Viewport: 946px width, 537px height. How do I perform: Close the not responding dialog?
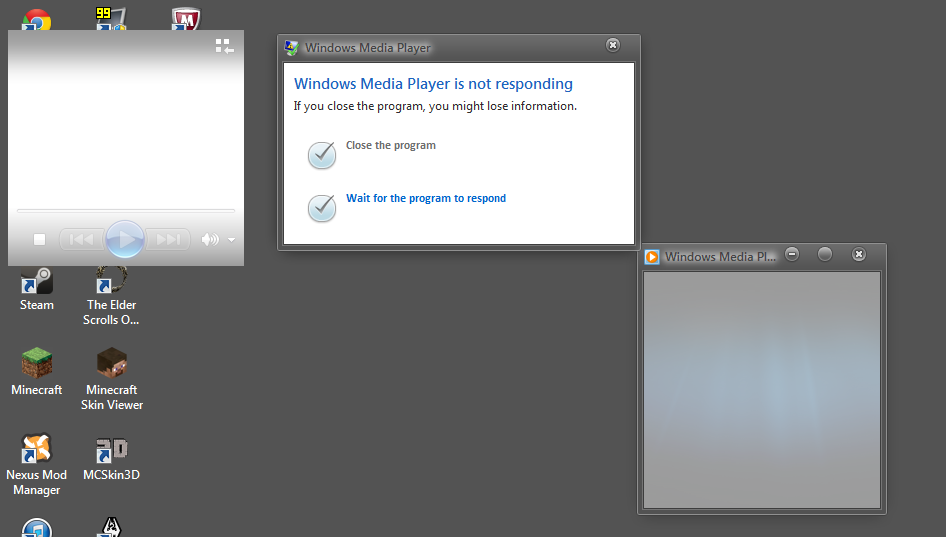click(612, 45)
